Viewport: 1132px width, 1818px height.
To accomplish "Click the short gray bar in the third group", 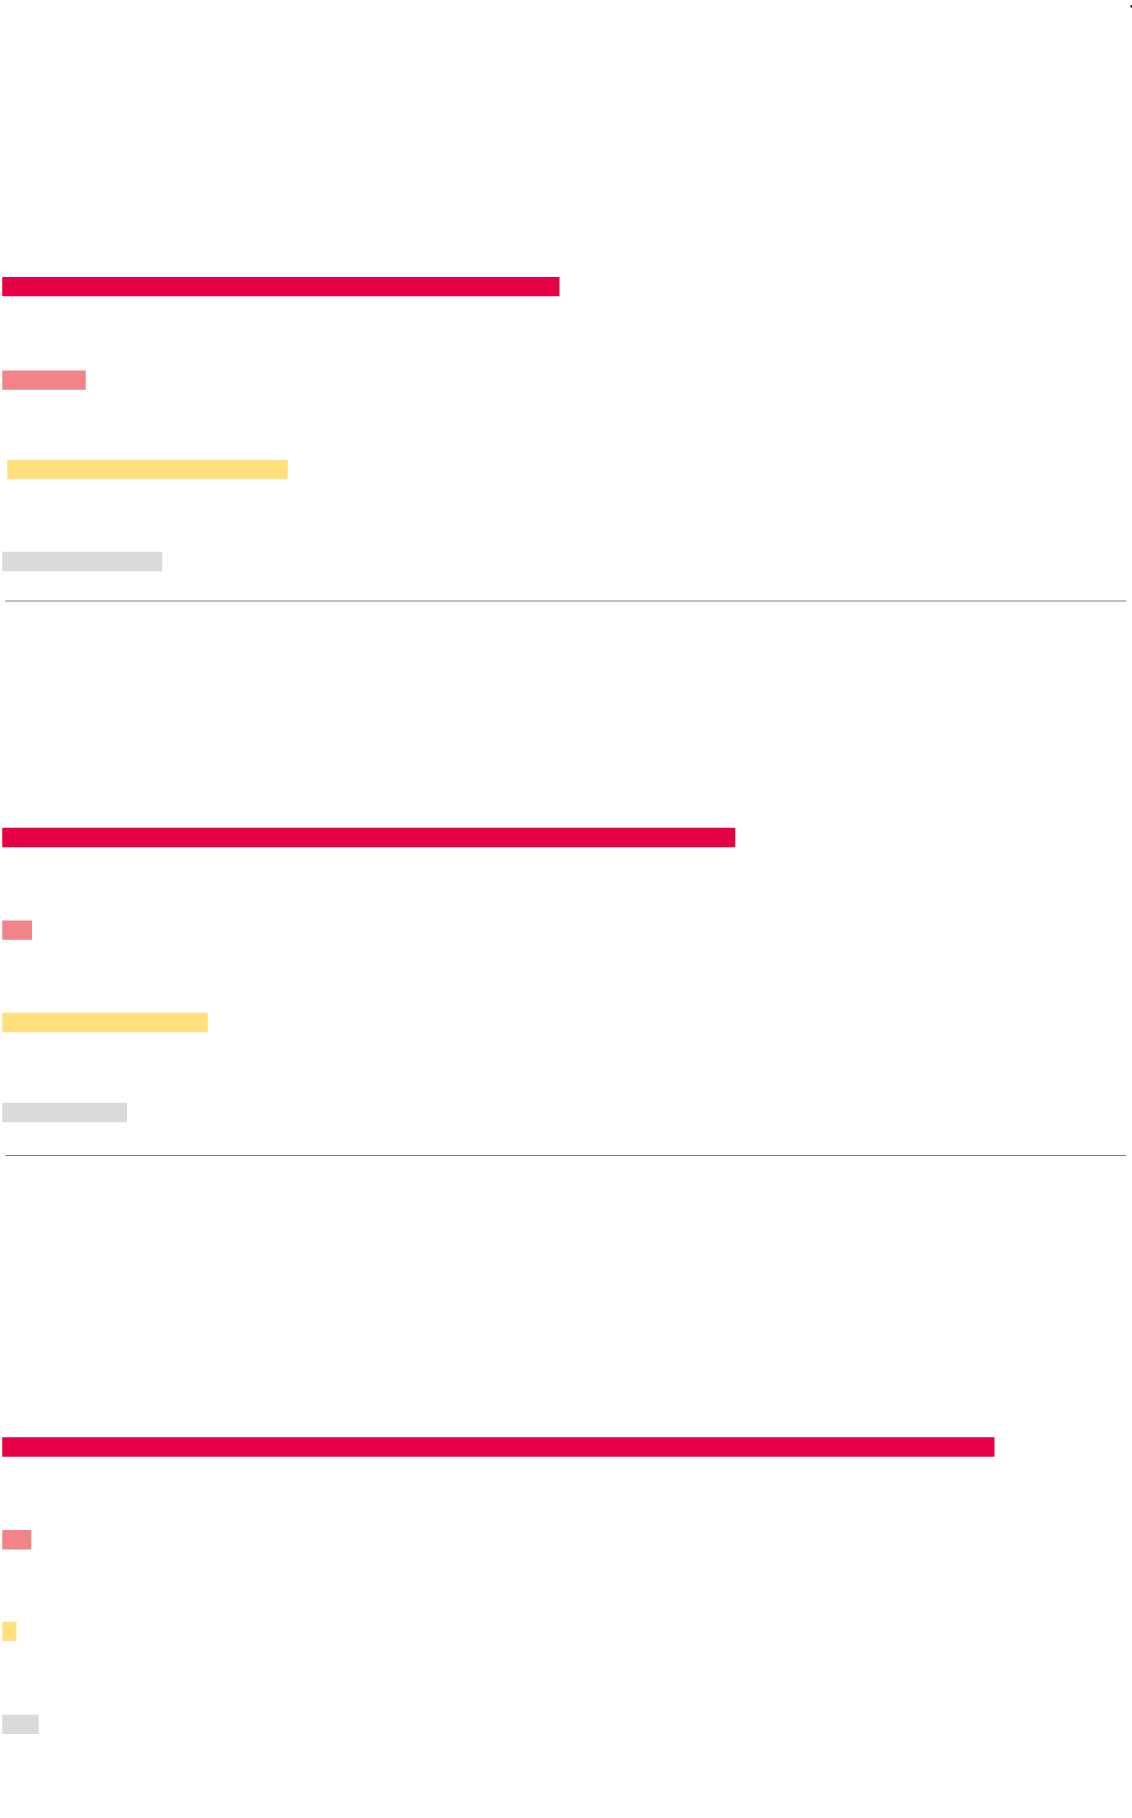I will pyautogui.click(x=20, y=1724).
